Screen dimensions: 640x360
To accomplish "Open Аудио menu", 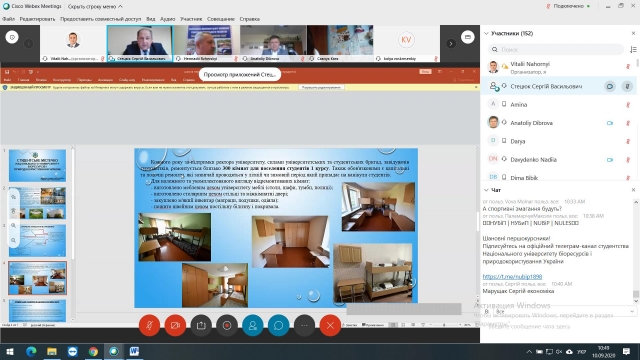I will coord(167,19).
